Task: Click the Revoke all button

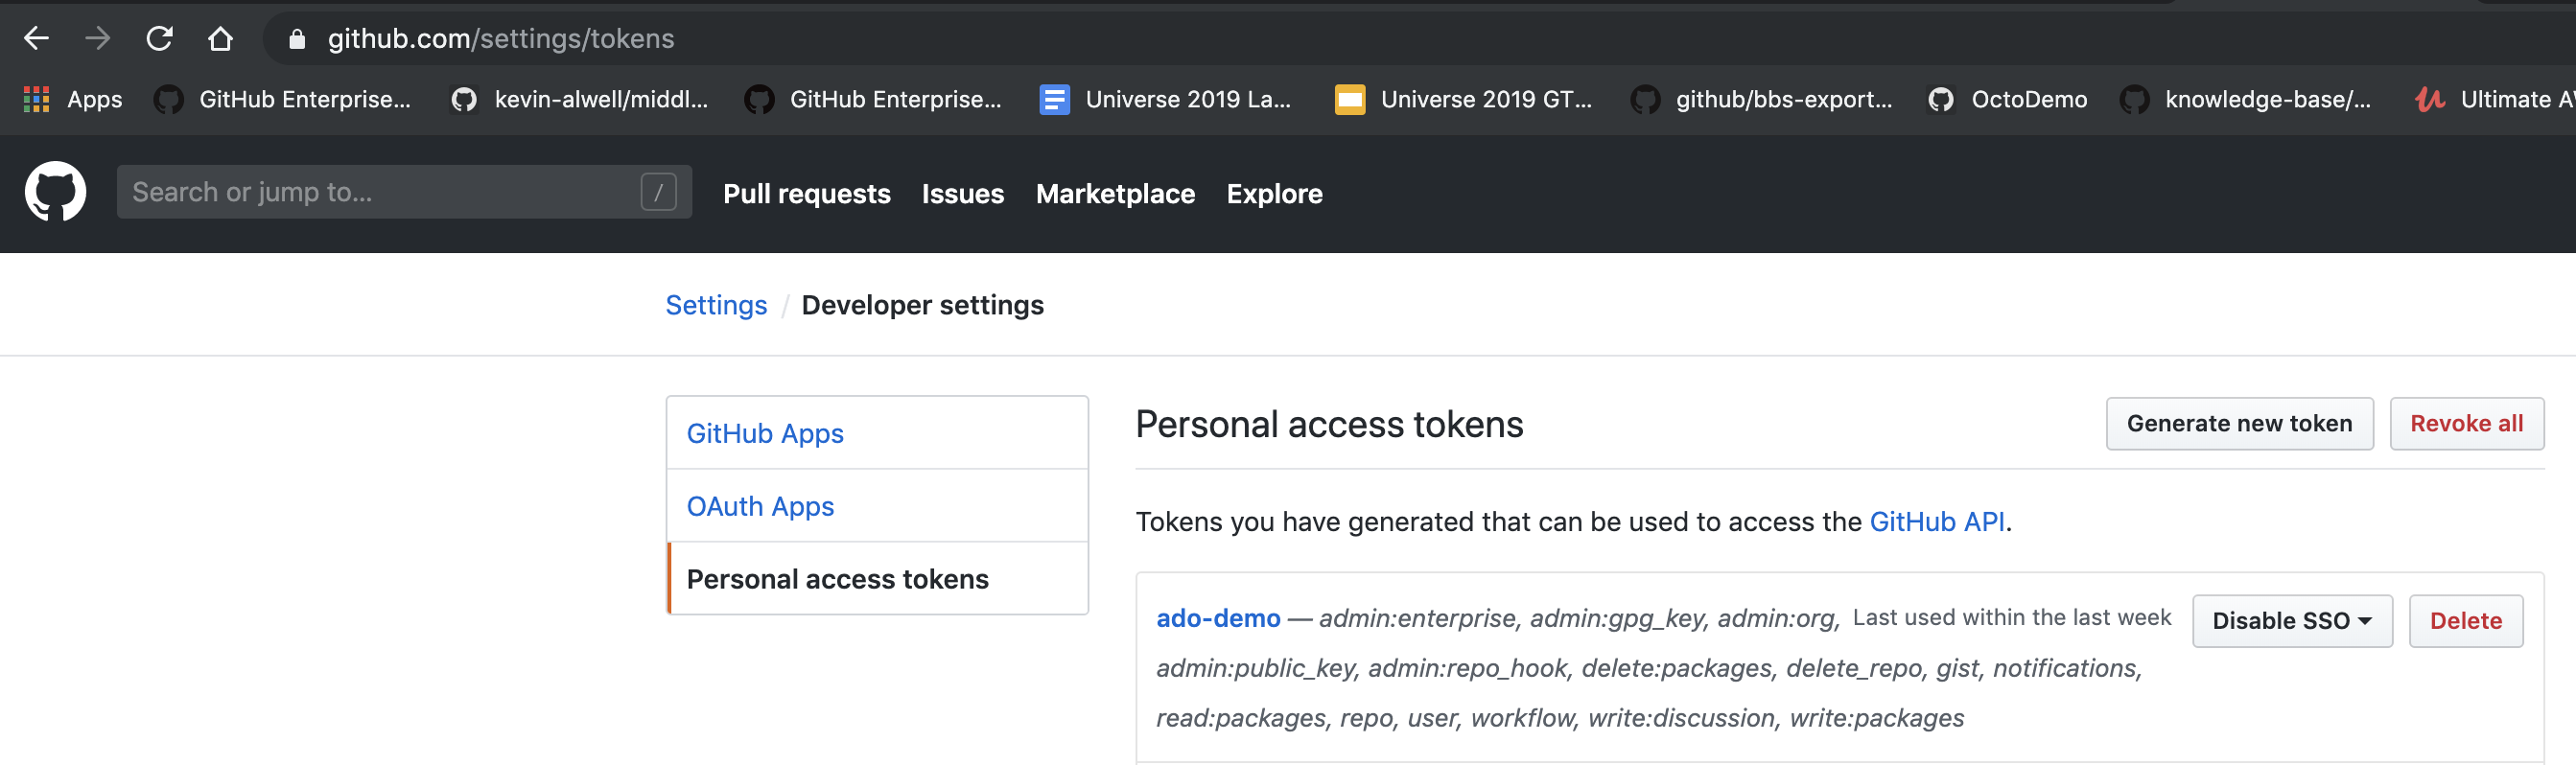Action: click(2466, 424)
